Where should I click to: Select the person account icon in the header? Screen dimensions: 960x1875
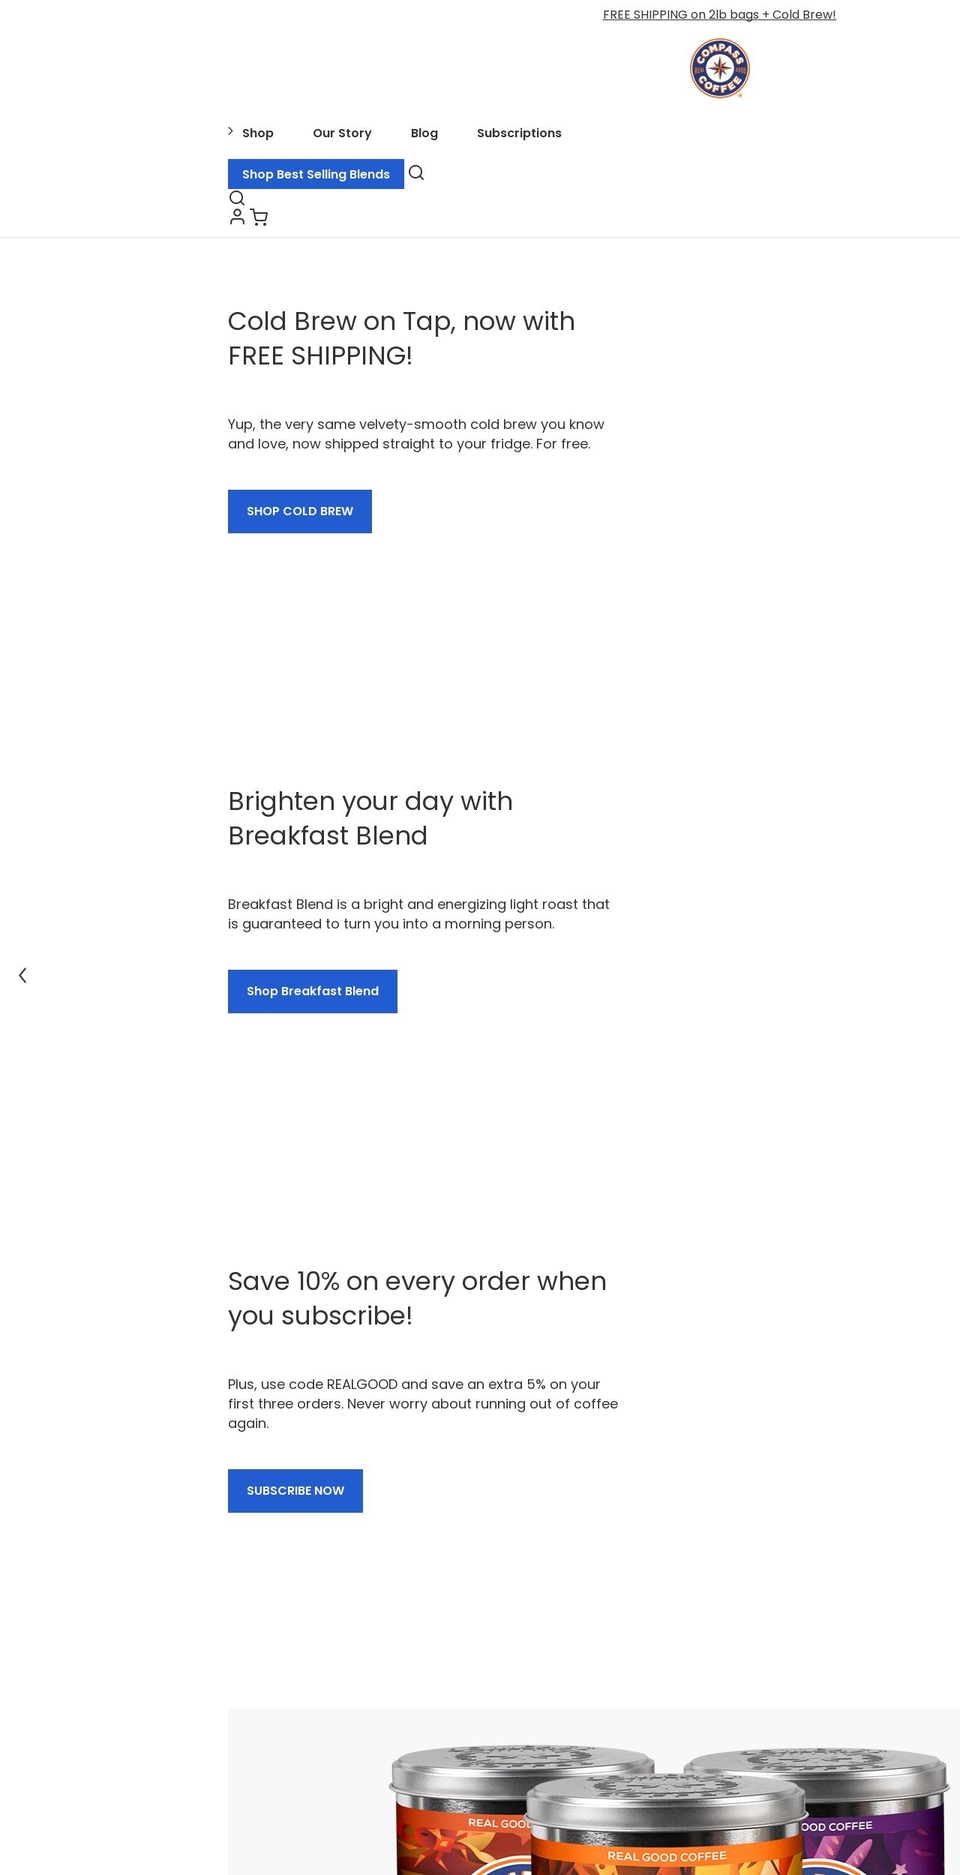pyautogui.click(x=237, y=216)
